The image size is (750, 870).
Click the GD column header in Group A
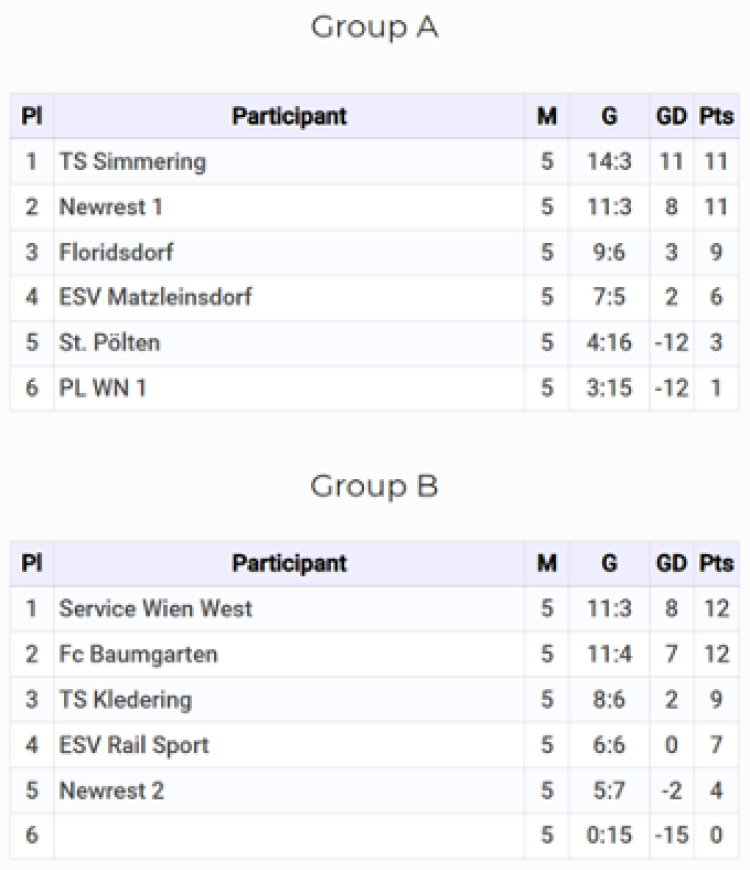671,117
